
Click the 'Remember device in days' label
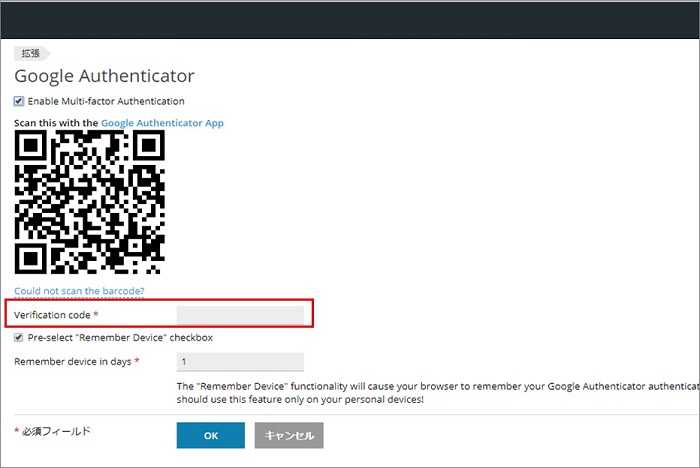coord(73,361)
